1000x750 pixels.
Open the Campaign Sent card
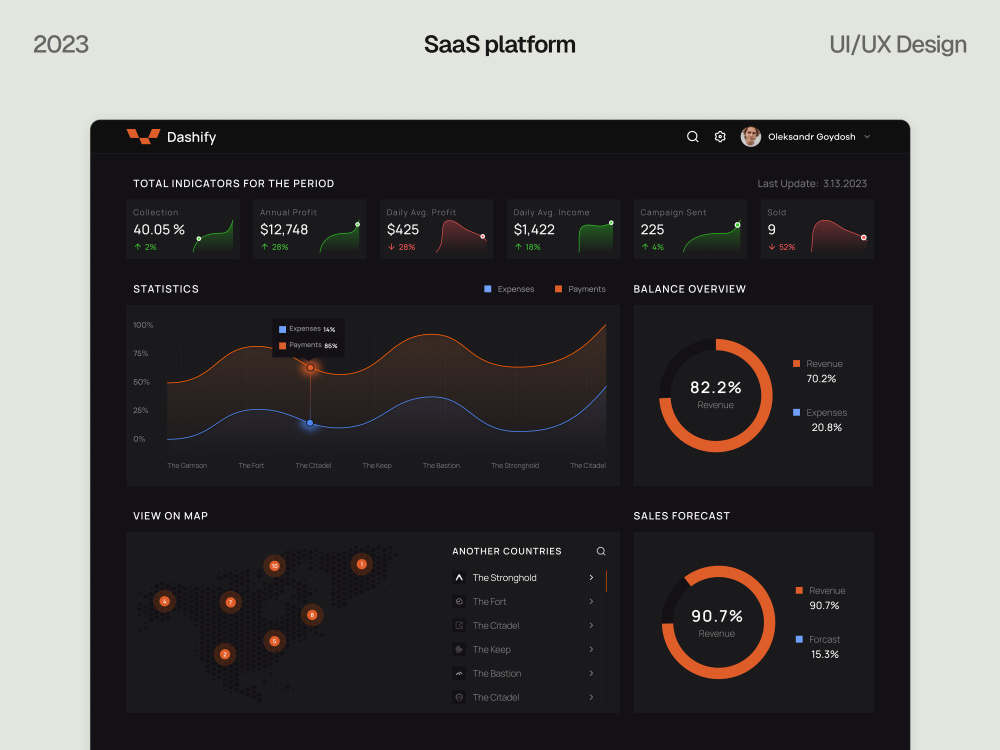[x=690, y=229]
